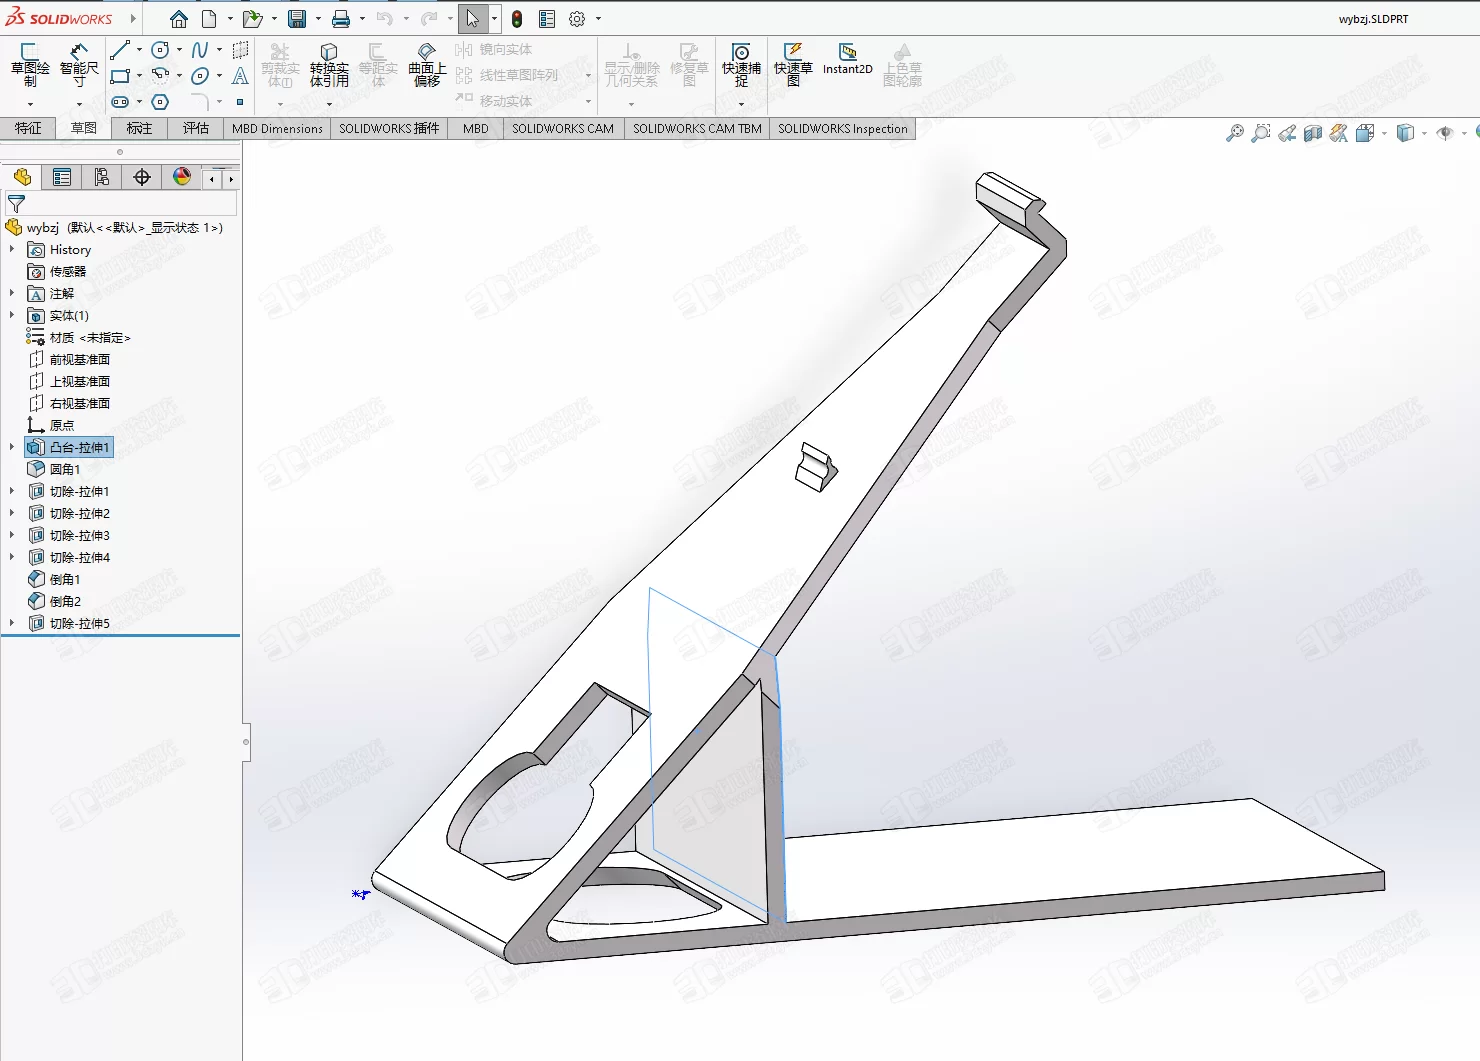Screen dimensions: 1480x1061
Task: Open dropdown arrow next to New
Action: tap(230, 18)
